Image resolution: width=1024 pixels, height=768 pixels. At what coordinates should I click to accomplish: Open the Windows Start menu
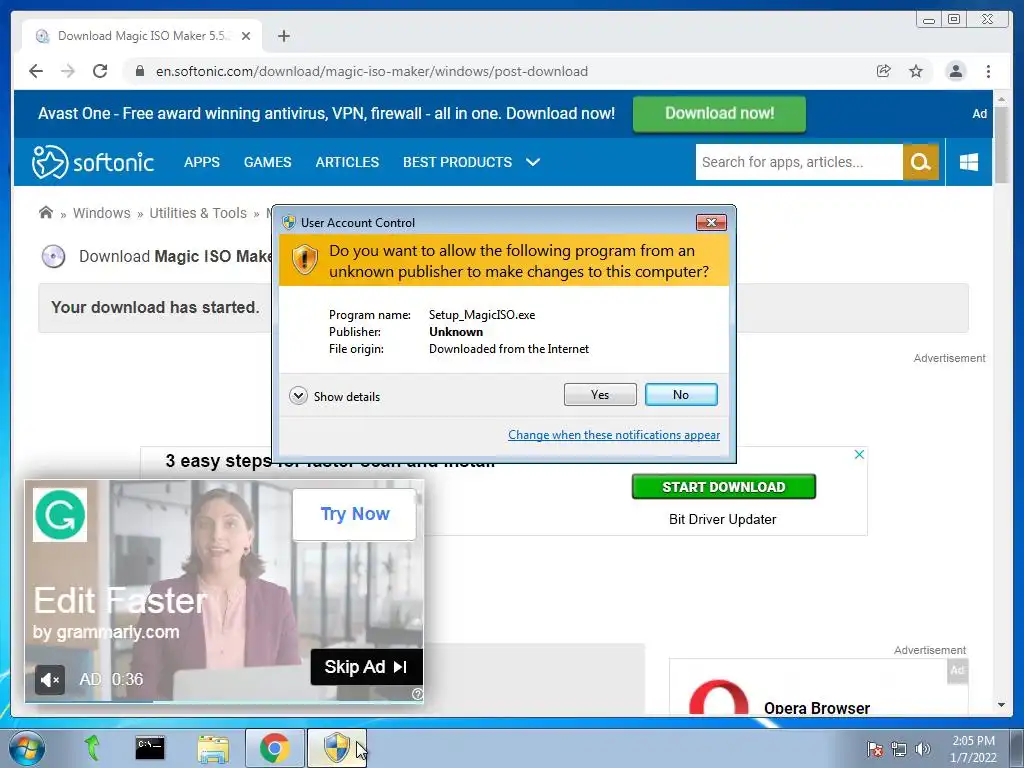(x=27, y=748)
